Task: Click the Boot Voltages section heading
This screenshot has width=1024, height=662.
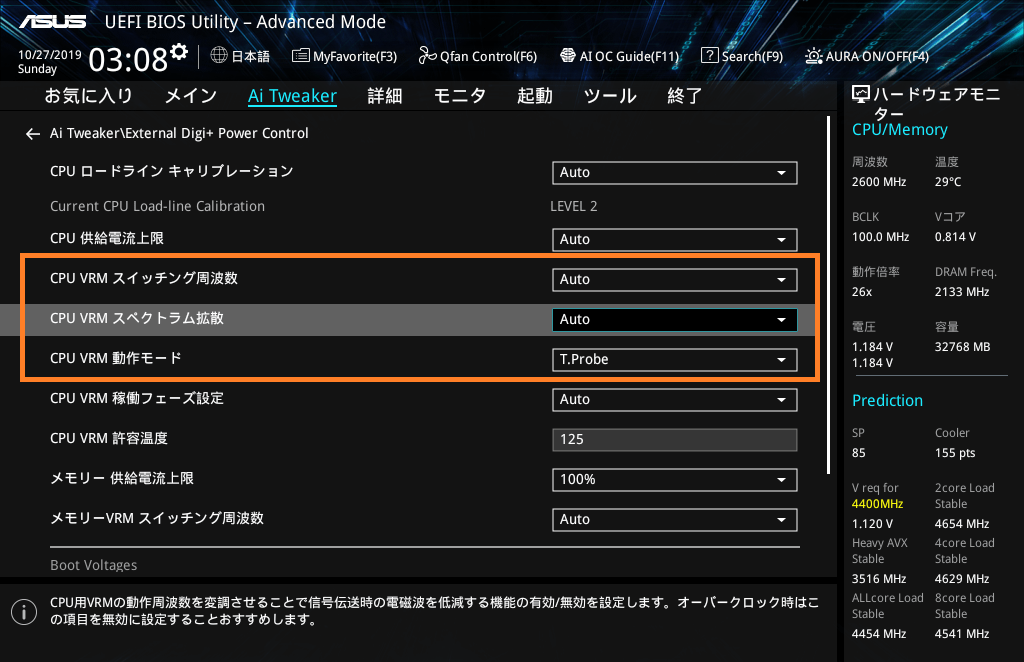Action: 94,565
